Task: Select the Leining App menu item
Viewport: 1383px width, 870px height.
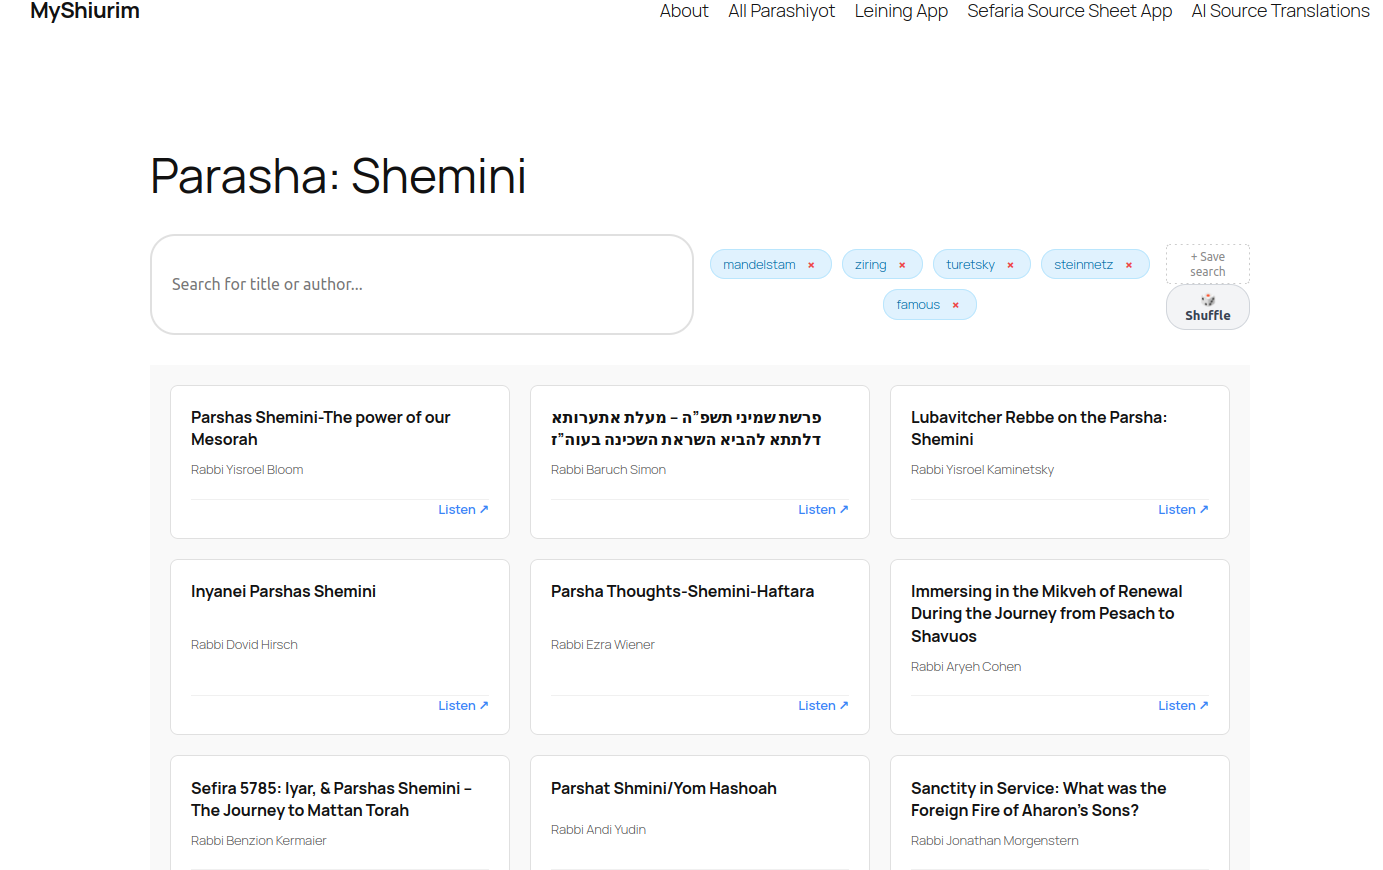Action: click(x=901, y=11)
